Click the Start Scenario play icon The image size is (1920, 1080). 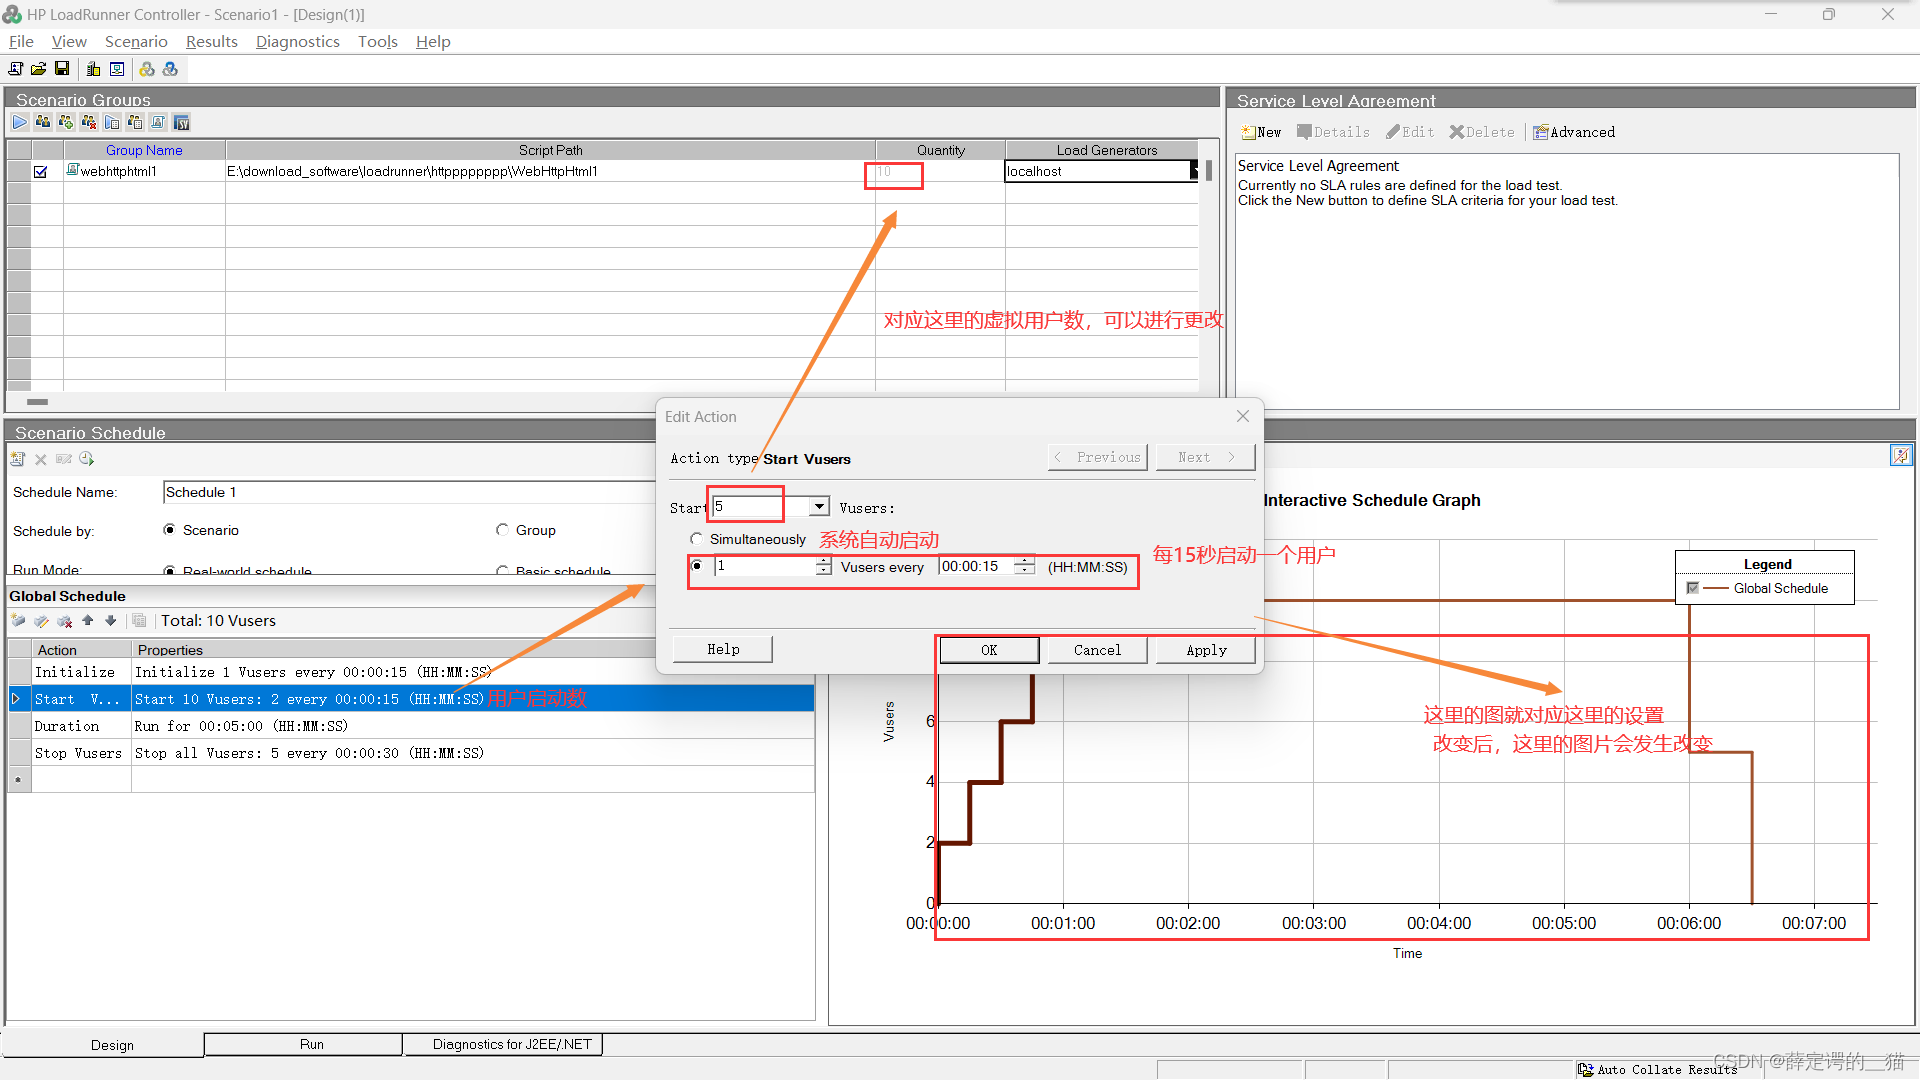coord(20,122)
